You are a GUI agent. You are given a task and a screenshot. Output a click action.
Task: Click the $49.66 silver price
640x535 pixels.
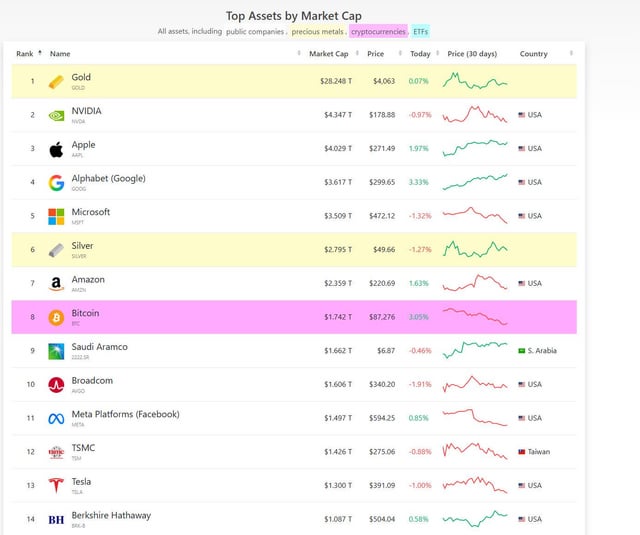(384, 250)
